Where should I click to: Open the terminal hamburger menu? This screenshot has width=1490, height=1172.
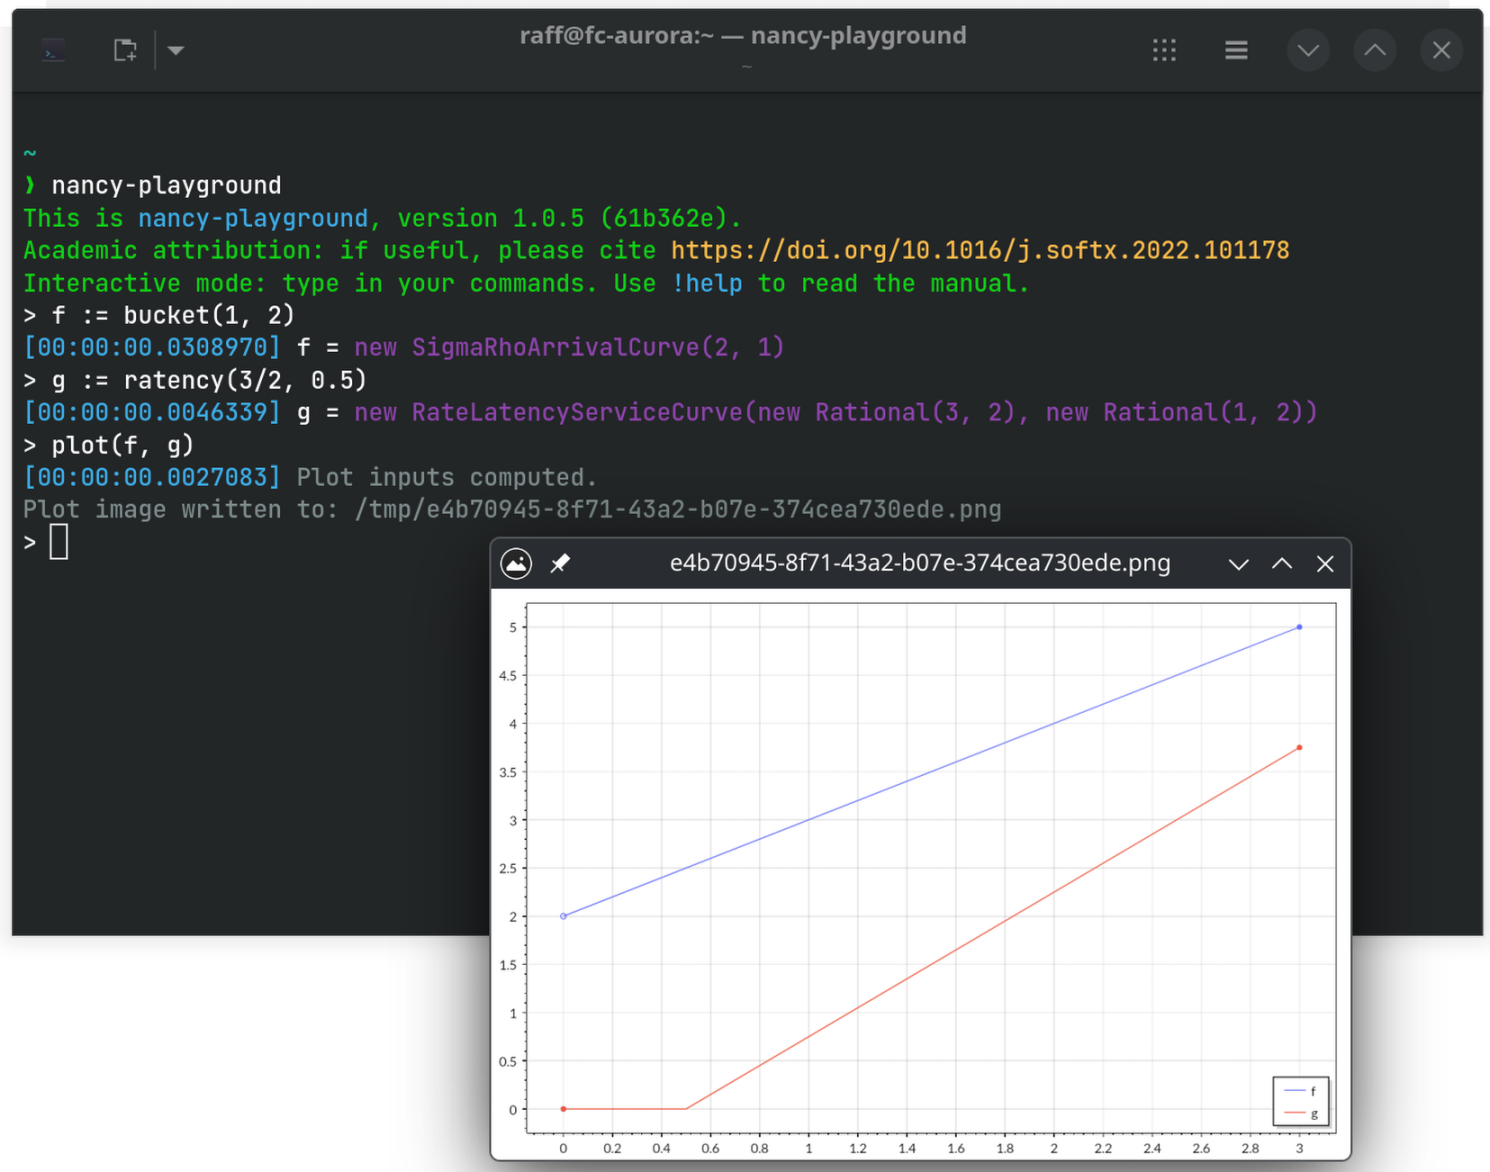[x=1236, y=50]
